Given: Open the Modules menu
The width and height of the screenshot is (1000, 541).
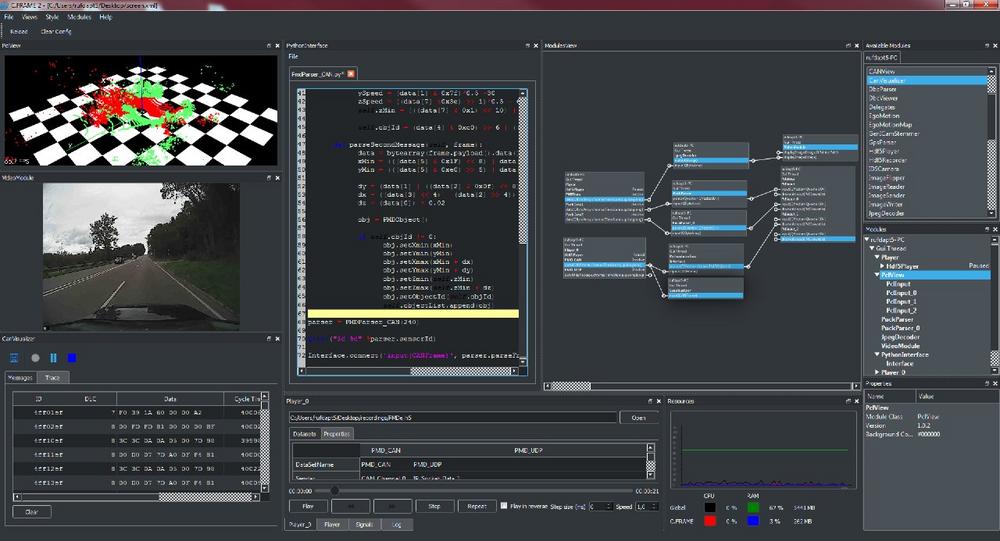Looking at the screenshot, I should point(78,17).
